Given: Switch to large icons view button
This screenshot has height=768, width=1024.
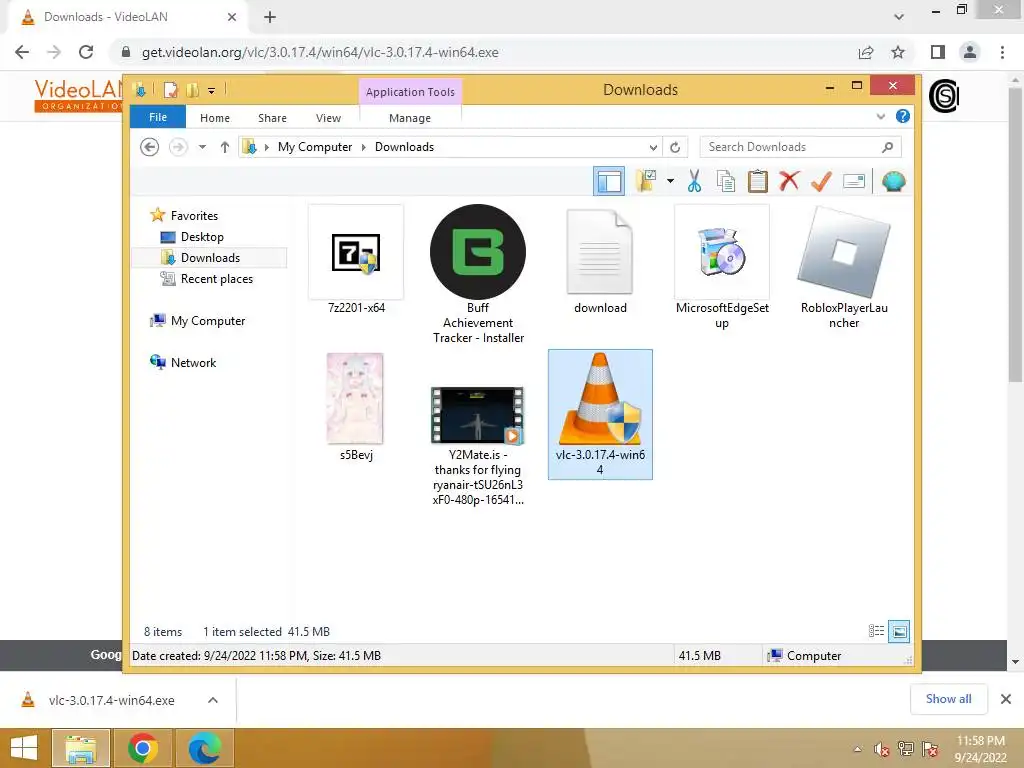Looking at the screenshot, I should click(899, 631).
